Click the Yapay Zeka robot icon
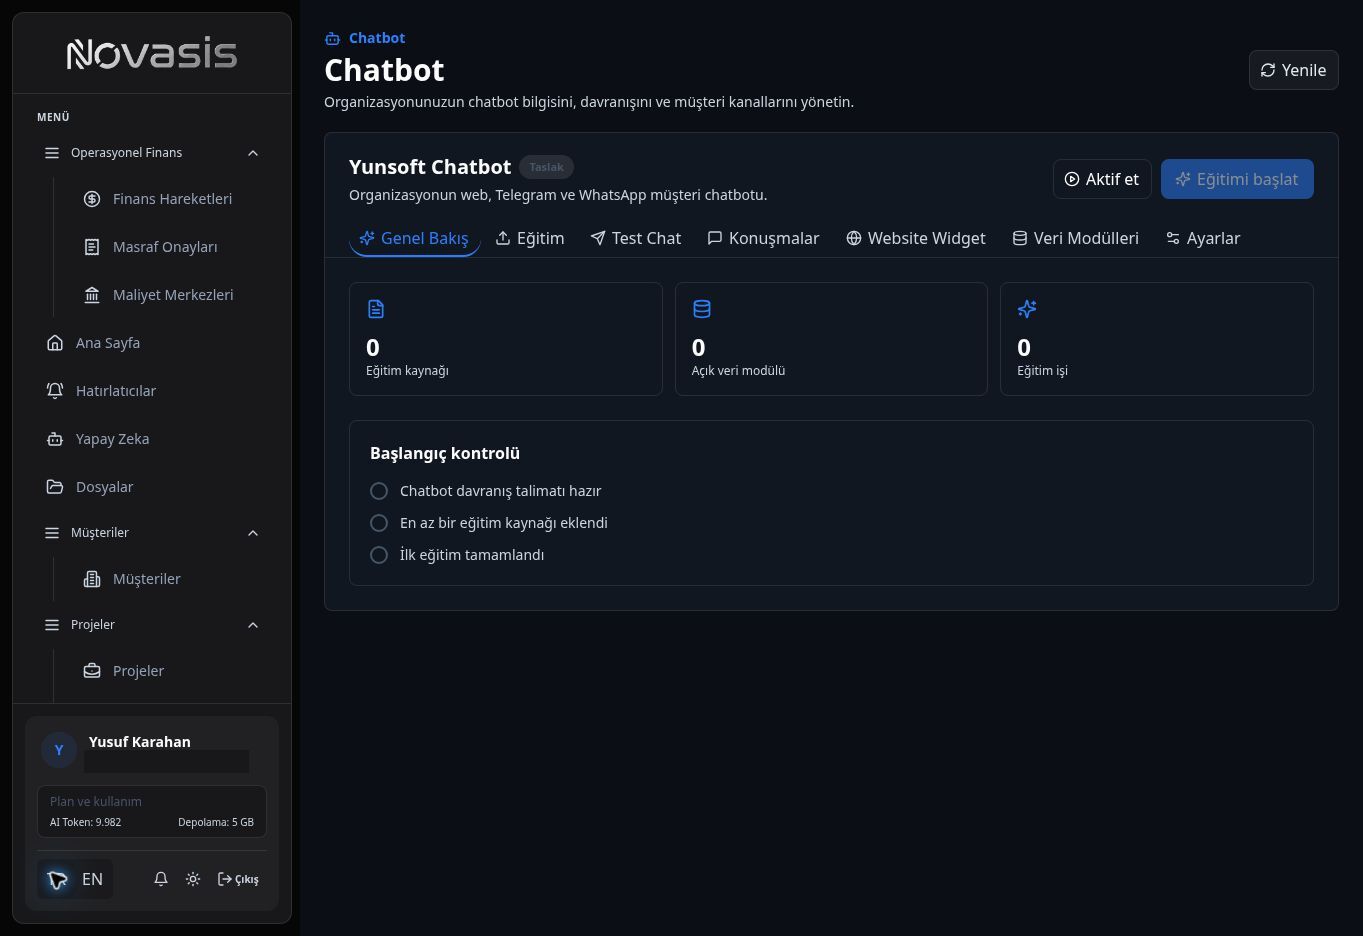This screenshot has width=1363, height=936. [x=55, y=439]
